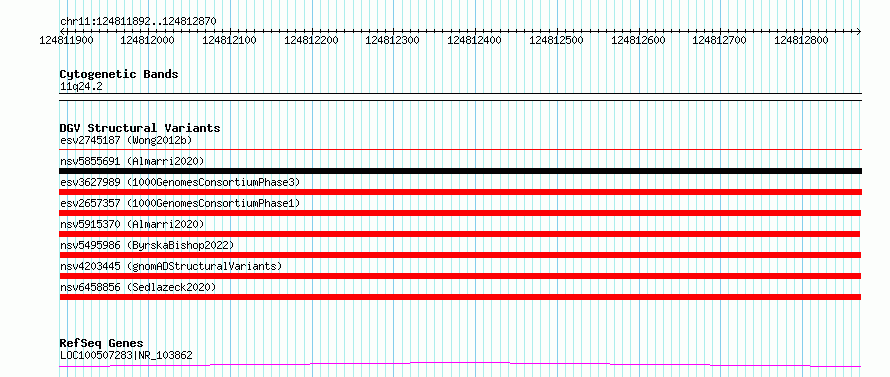Click the red nsv4203445 variant bar

tap(460, 276)
